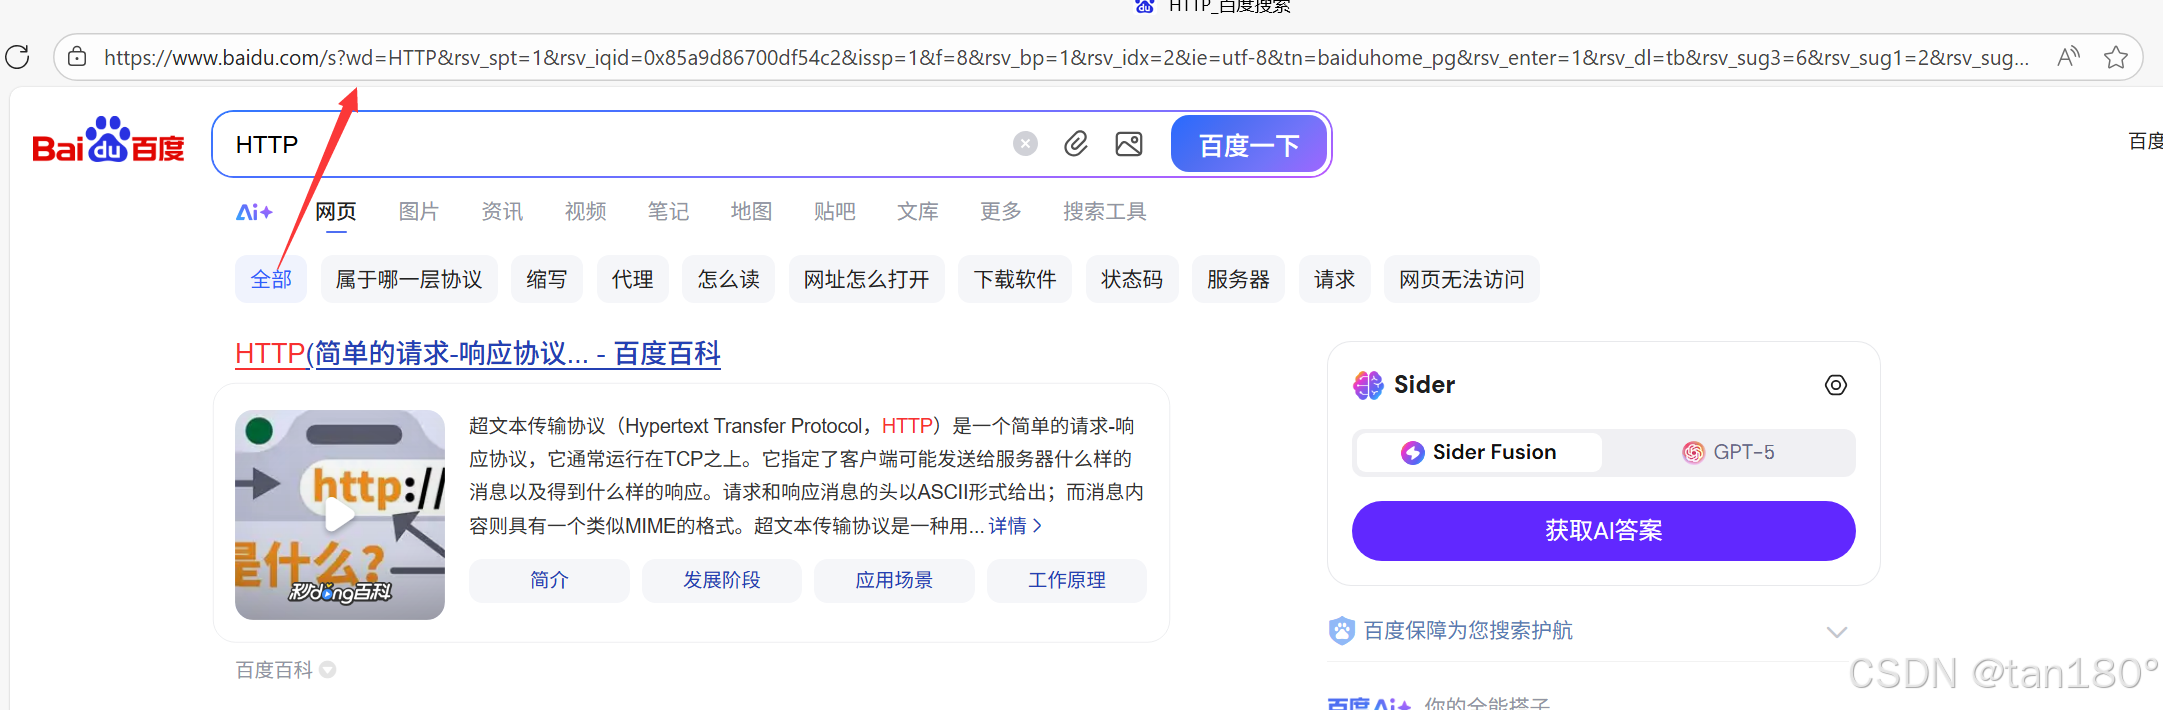Viewport: 2163px width, 710px height.
Task: Select the 全部 filter chip
Action: 271,279
